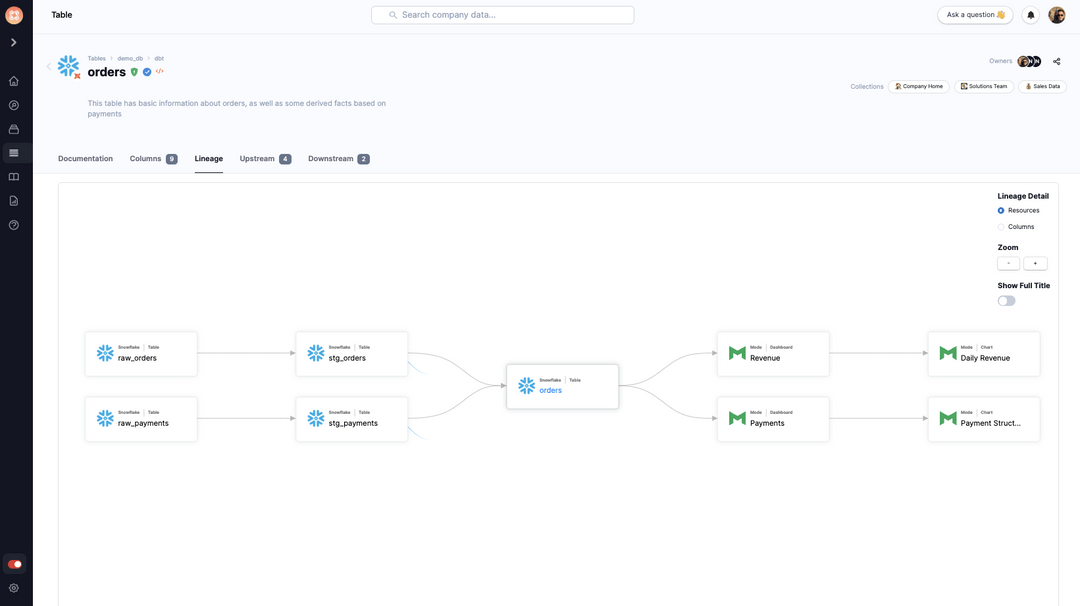Click the highlighted tables icon in sidebar
This screenshot has width=1080, height=606.
pos(14,152)
